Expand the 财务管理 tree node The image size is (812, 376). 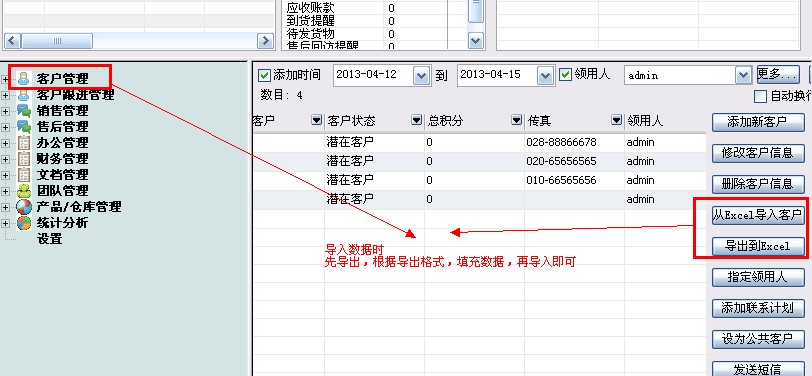[6, 160]
